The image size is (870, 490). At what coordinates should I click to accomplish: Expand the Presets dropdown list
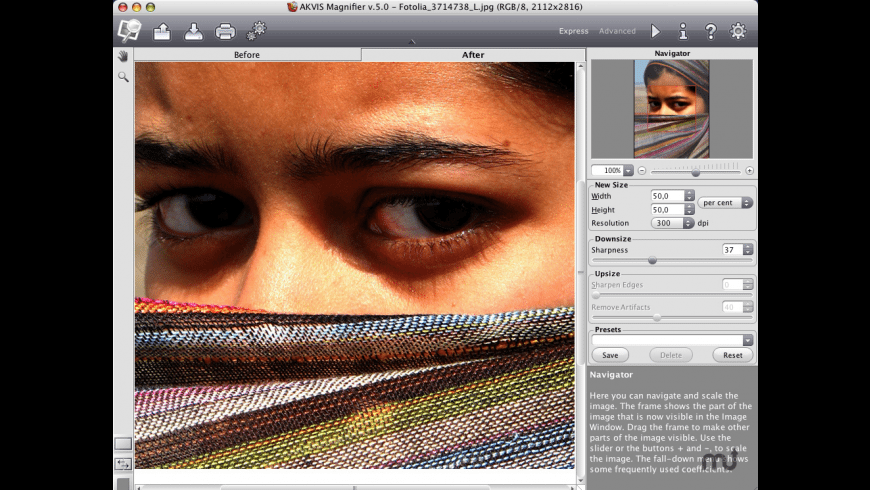(748, 340)
